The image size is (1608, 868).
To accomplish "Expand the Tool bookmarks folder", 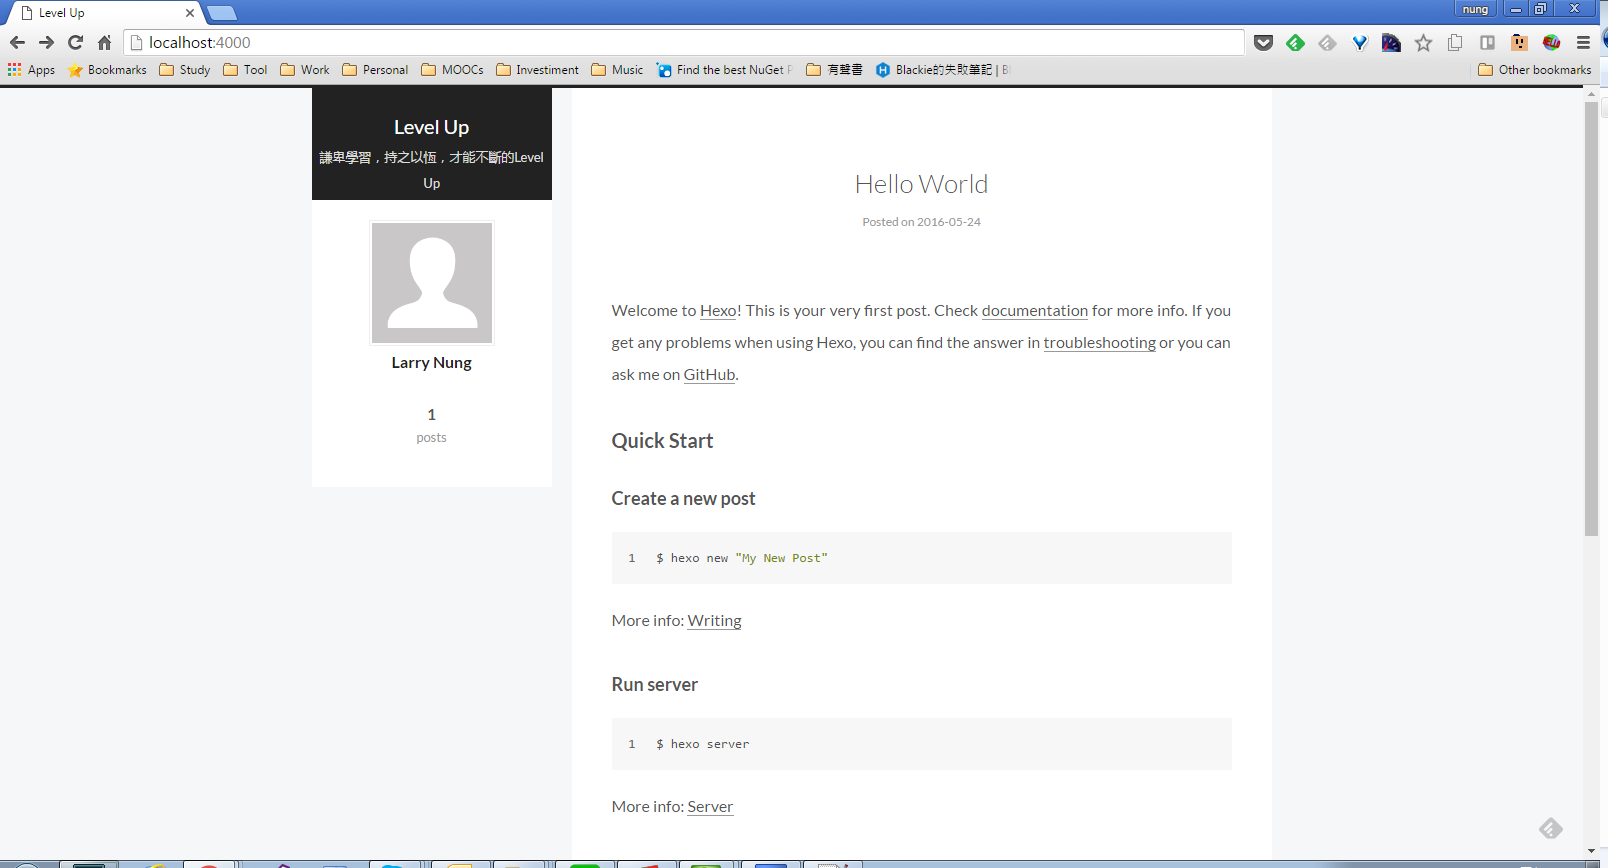I will tap(245, 70).
